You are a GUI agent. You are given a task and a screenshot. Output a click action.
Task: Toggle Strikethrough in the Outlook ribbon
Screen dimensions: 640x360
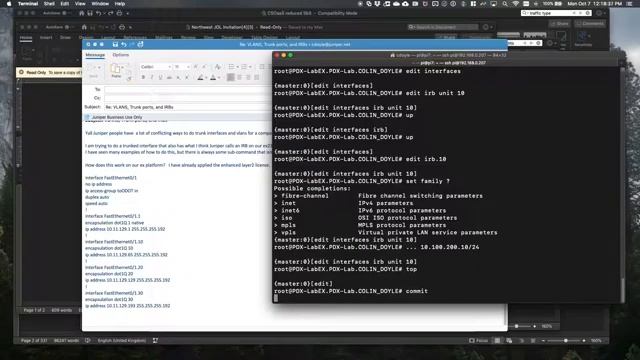(x=169, y=77)
